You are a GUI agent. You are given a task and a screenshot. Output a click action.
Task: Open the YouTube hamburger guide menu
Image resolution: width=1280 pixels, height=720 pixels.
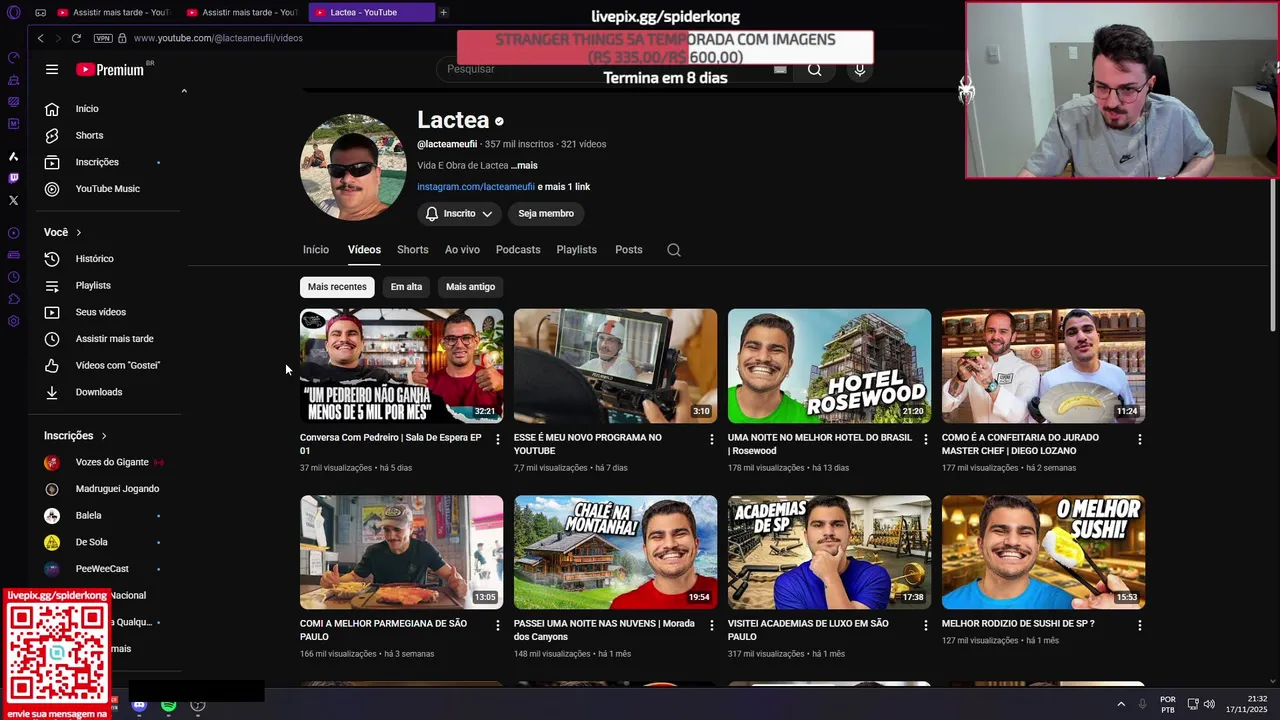52,69
